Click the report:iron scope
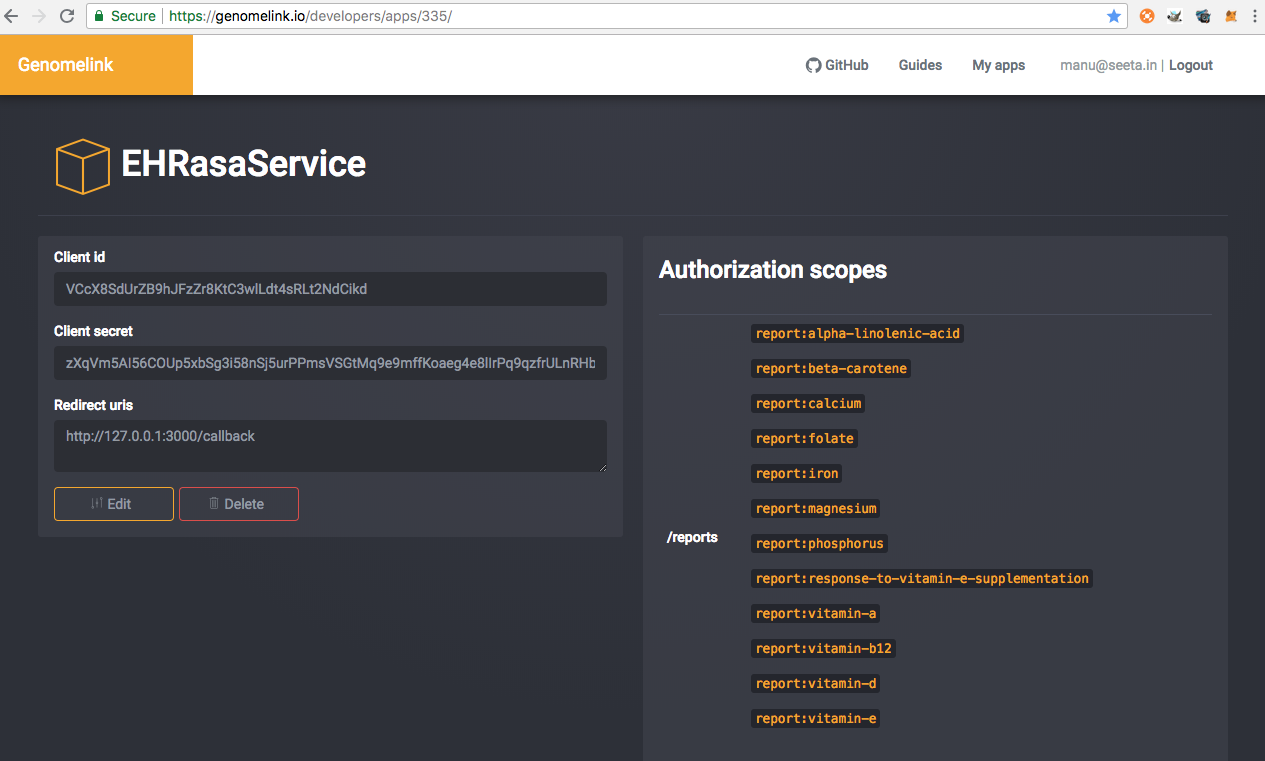 coord(797,474)
